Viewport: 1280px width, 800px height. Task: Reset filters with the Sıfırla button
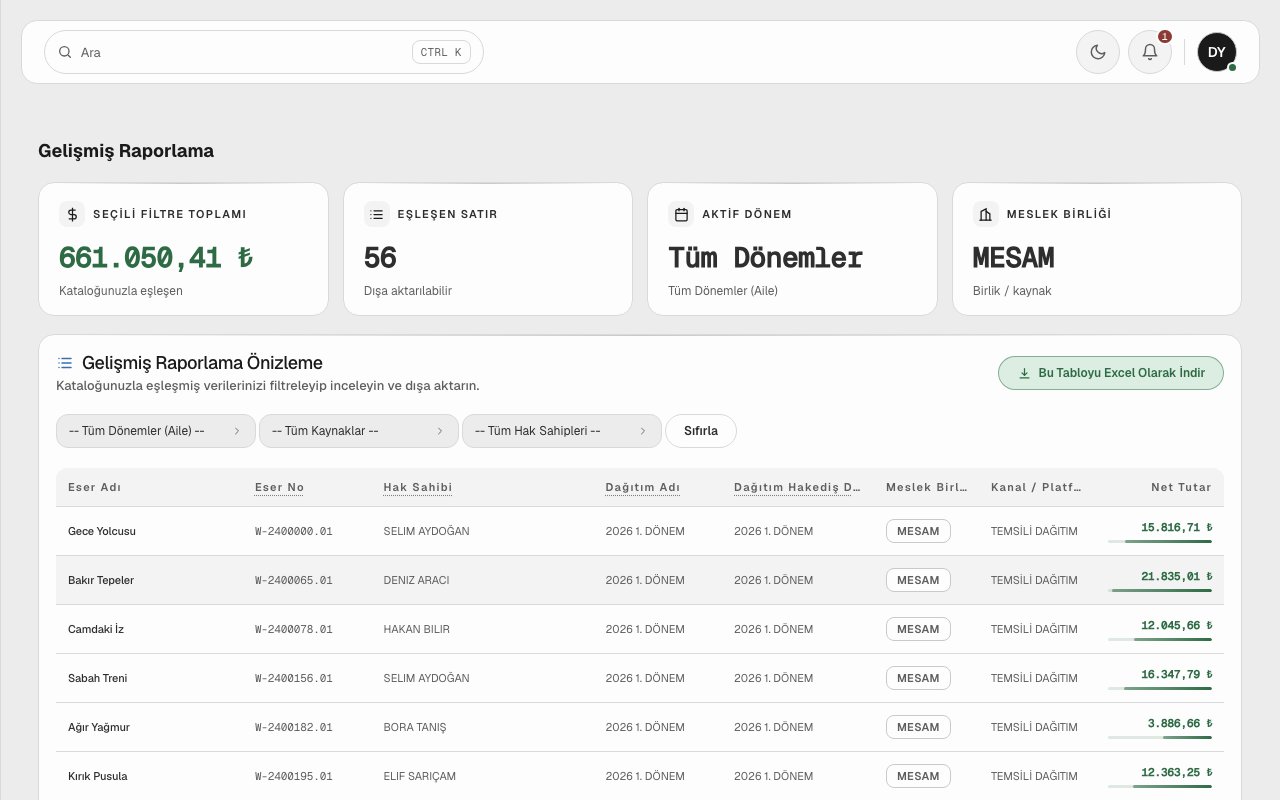click(701, 431)
